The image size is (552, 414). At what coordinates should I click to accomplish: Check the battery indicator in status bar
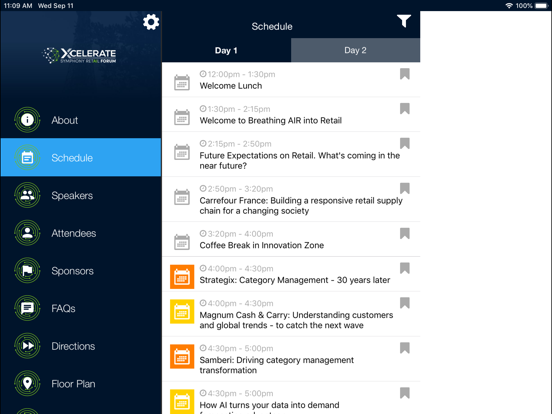541,6
